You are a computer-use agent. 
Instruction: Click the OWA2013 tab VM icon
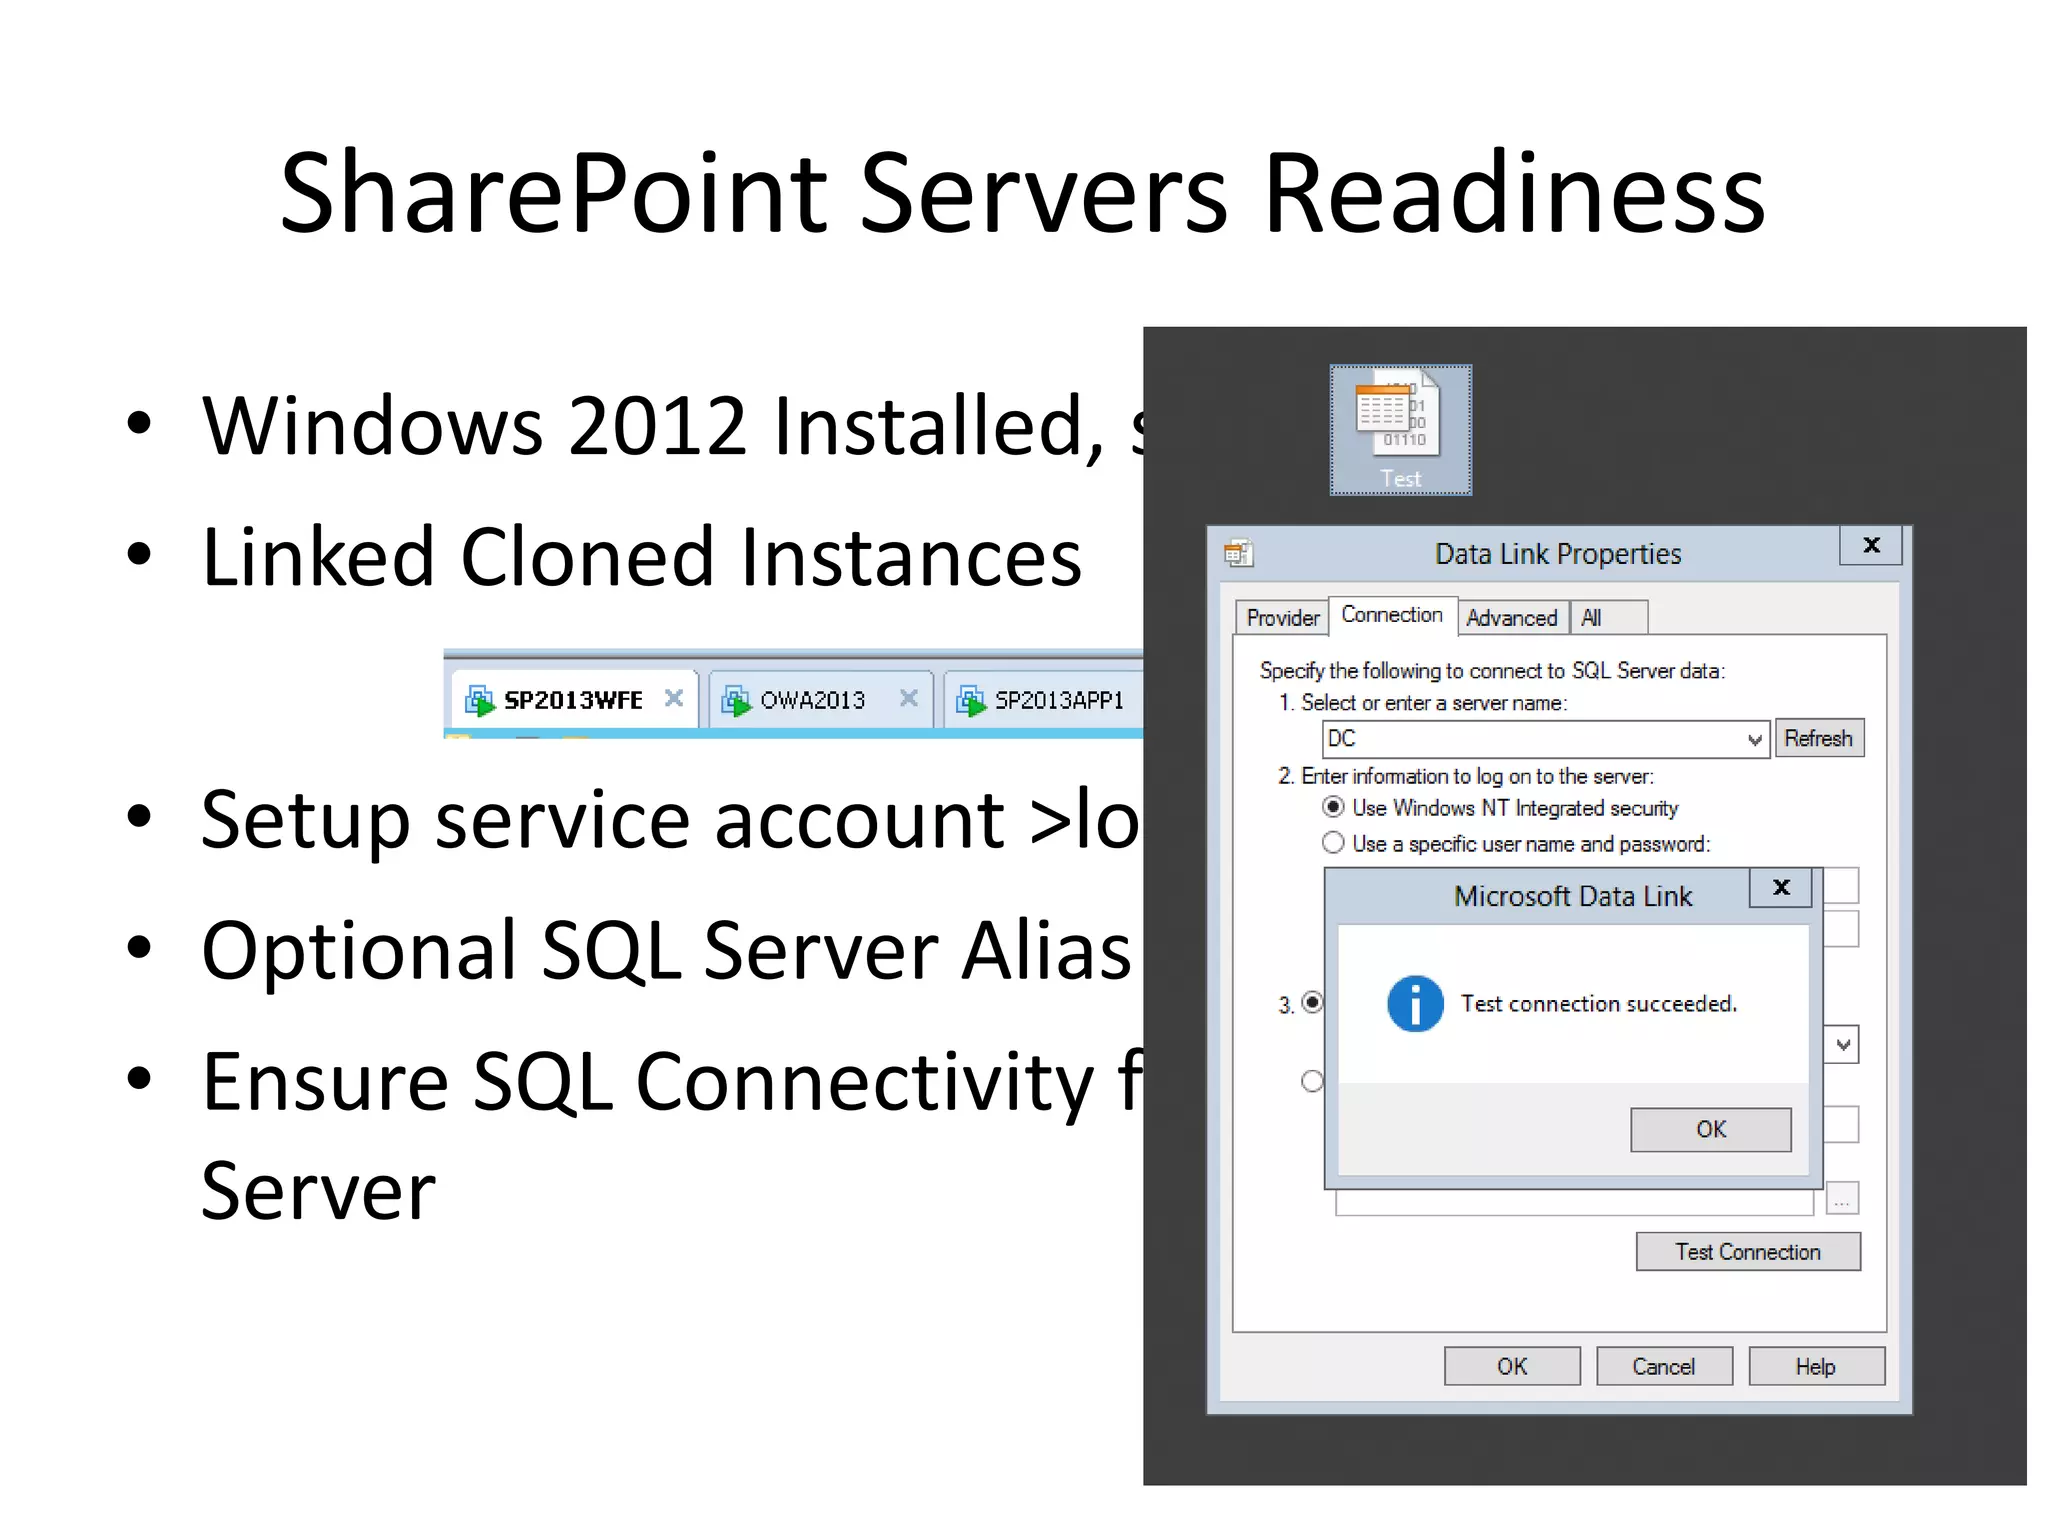point(736,700)
